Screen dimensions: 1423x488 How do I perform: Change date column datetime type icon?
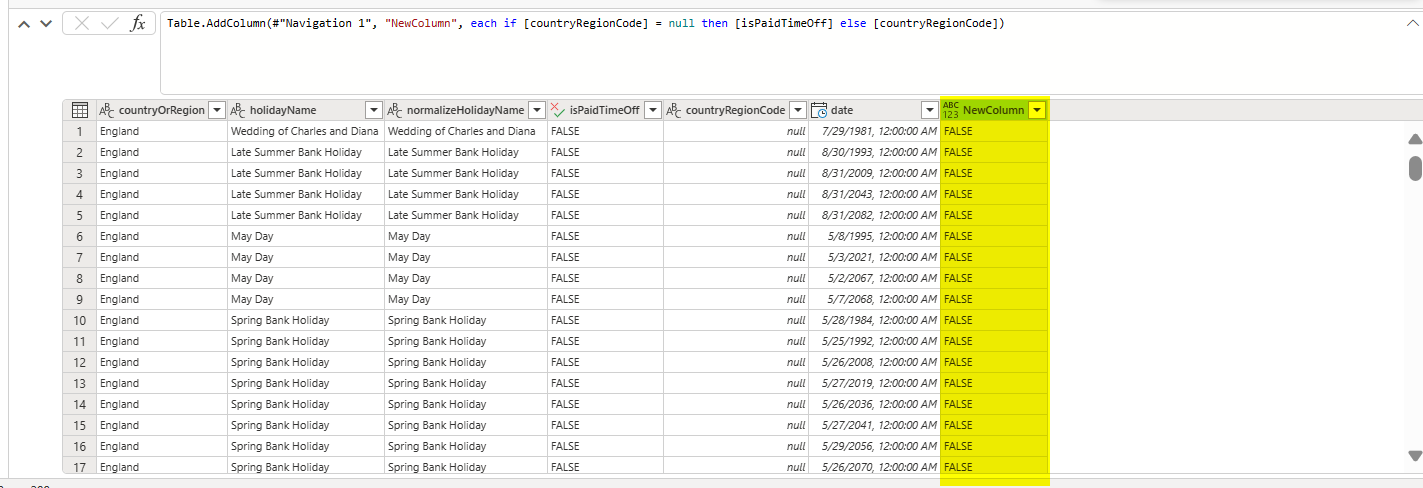pos(819,110)
